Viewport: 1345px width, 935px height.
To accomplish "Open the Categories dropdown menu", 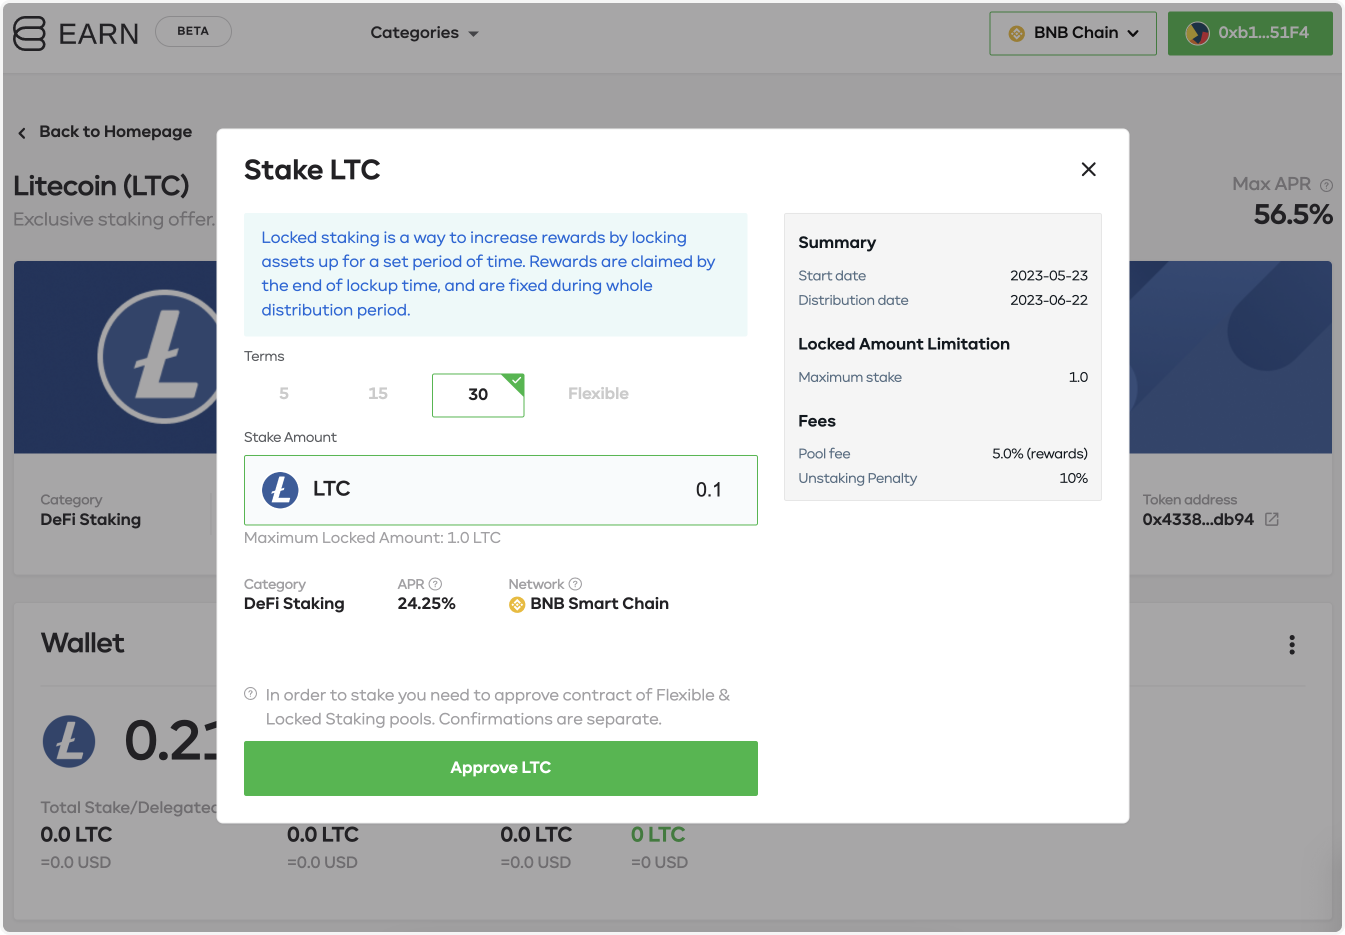I will coord(424,33).
